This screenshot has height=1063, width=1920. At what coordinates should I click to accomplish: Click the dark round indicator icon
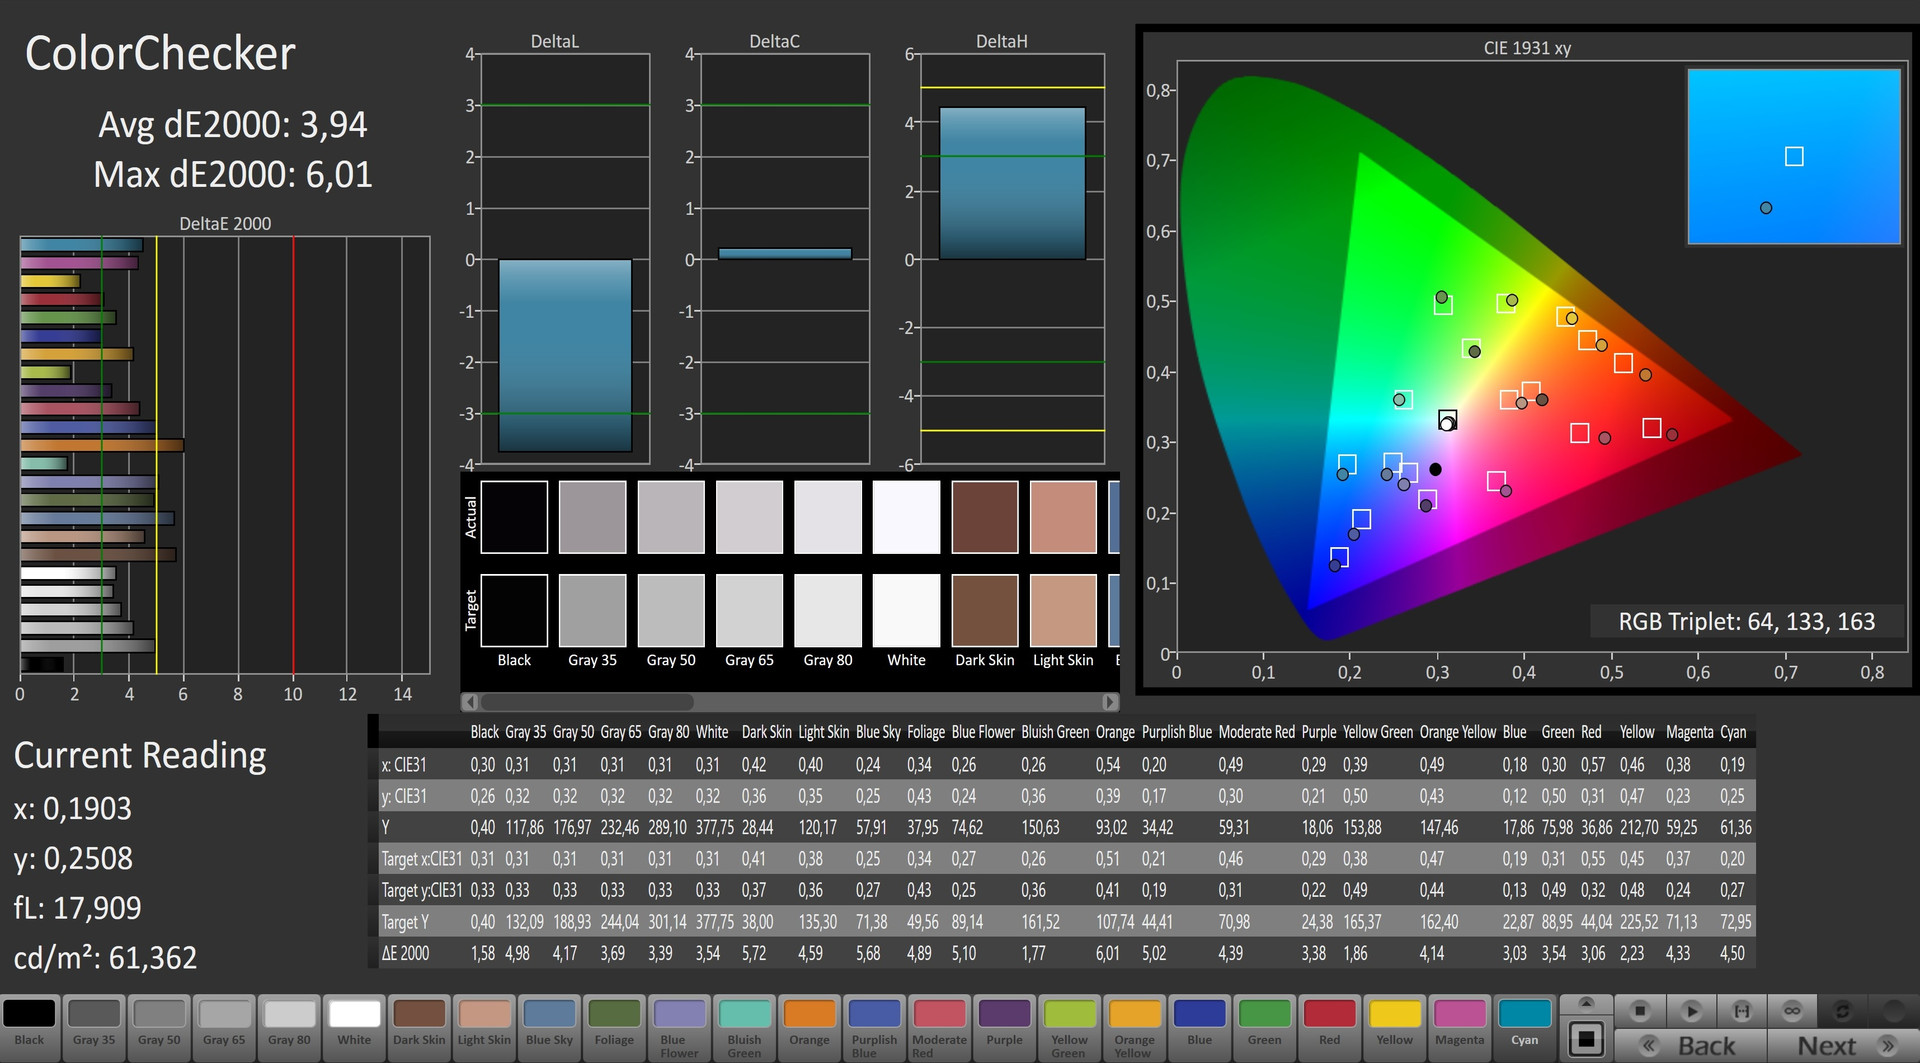pos(1893,1011)
